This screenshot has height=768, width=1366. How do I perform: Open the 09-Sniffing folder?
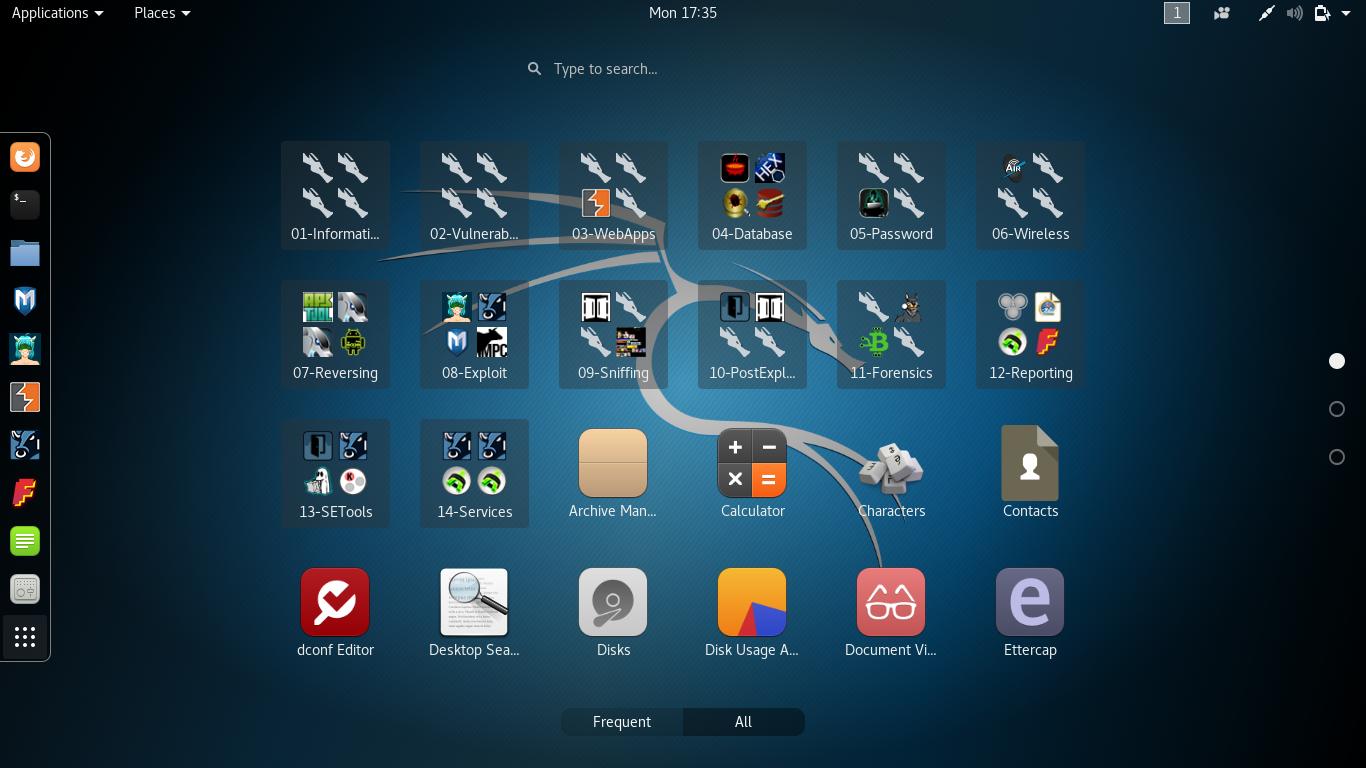tap(613, 334)
